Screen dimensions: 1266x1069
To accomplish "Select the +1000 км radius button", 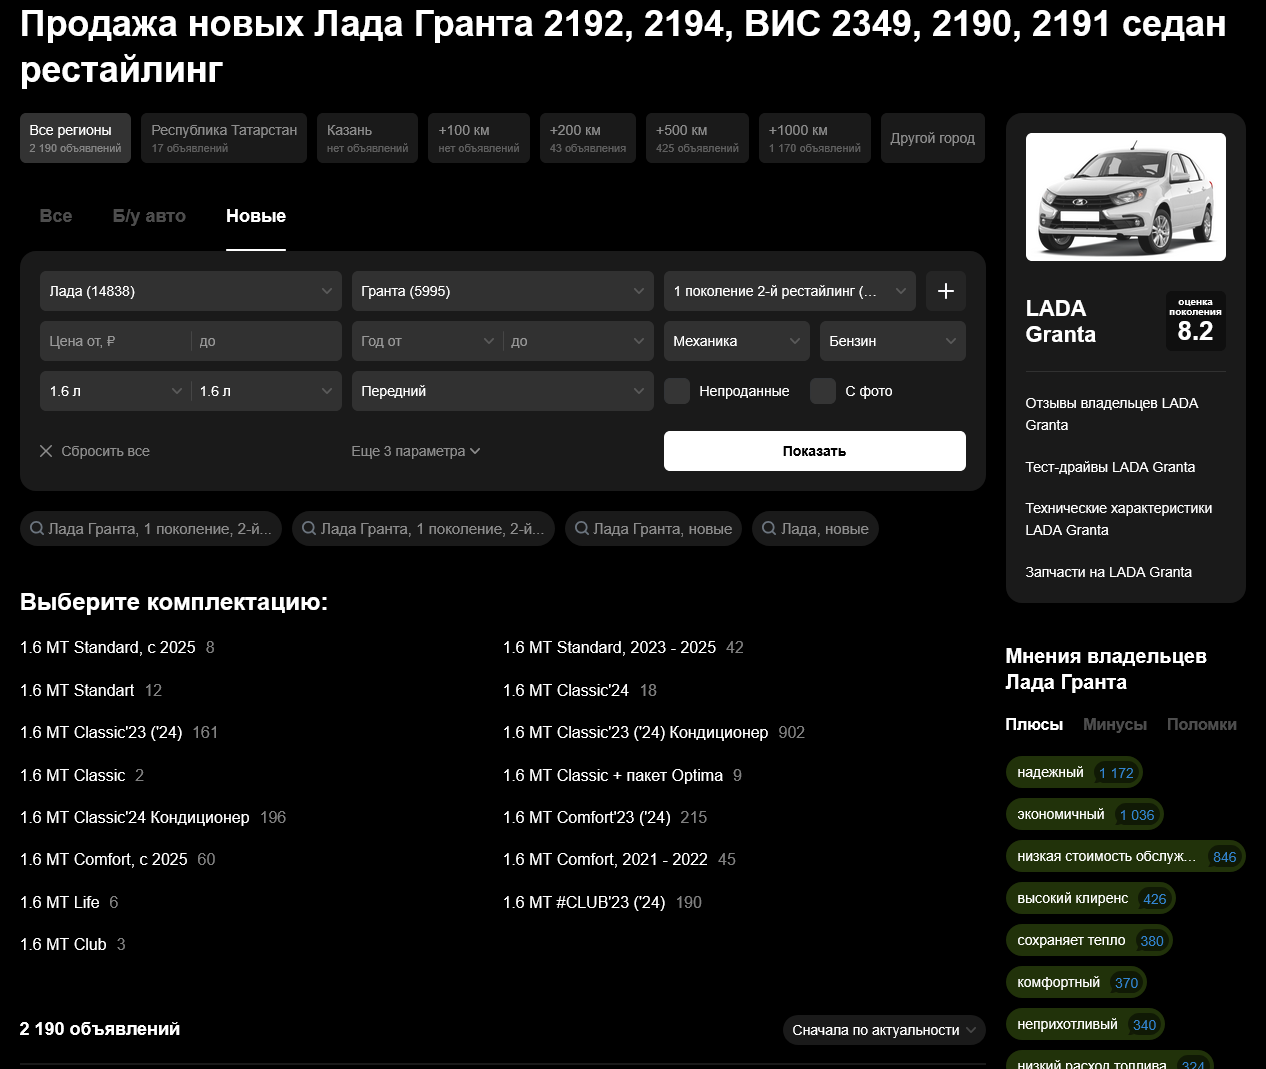I will (x=814, y=138).
